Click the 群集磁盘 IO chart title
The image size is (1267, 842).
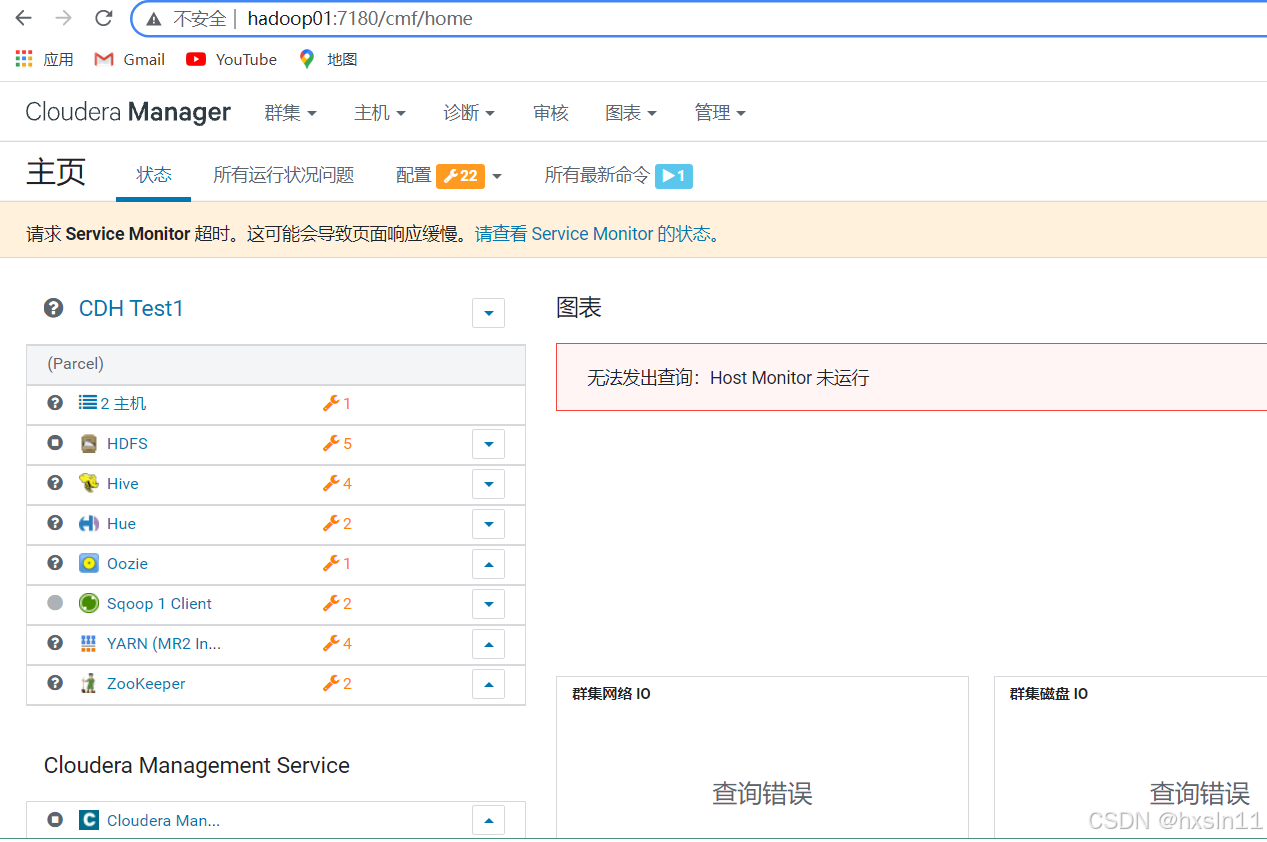[1049, 694]
